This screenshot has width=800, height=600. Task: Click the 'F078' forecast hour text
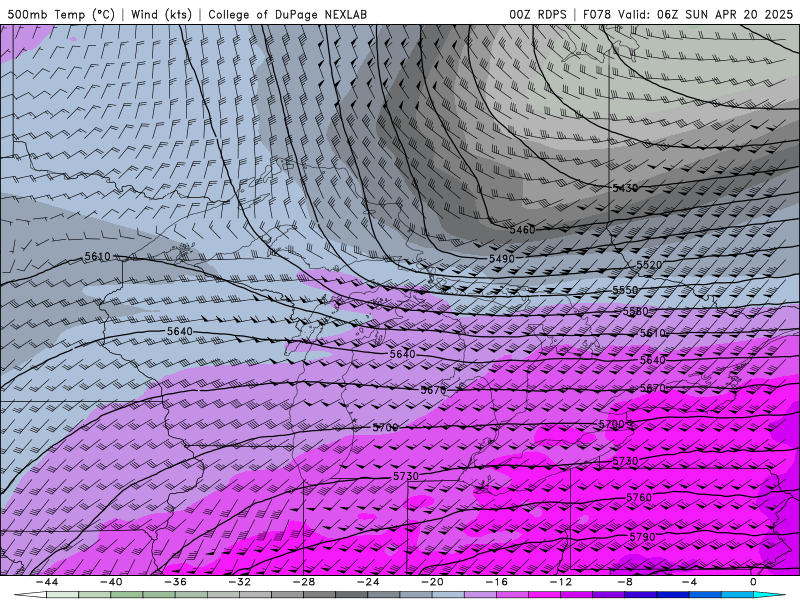coord(596,14)
